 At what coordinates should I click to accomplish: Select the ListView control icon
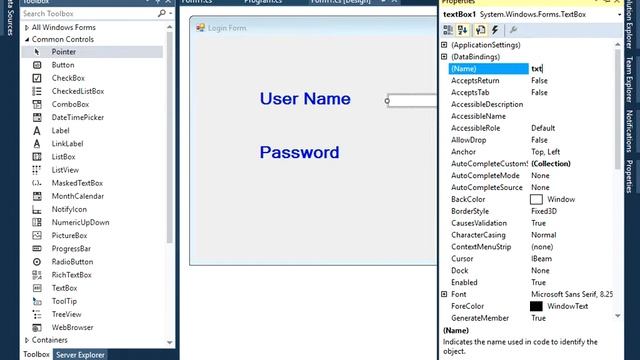(37, 170)
